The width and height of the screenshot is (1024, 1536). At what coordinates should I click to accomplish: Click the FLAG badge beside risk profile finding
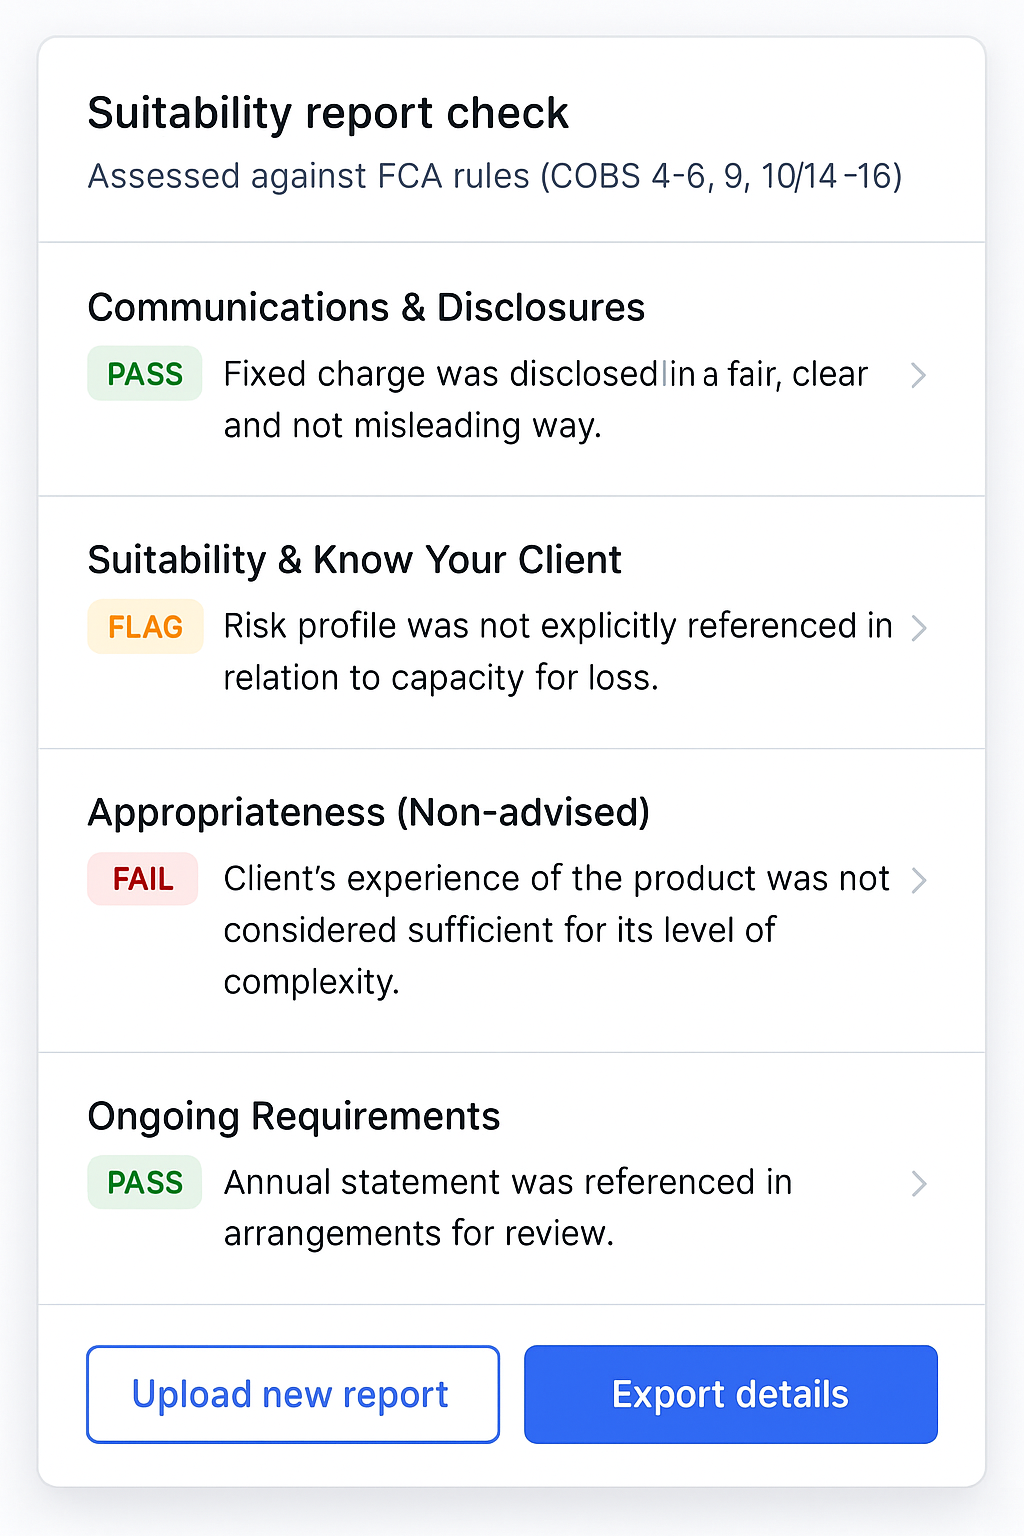(x=145, y=627)
